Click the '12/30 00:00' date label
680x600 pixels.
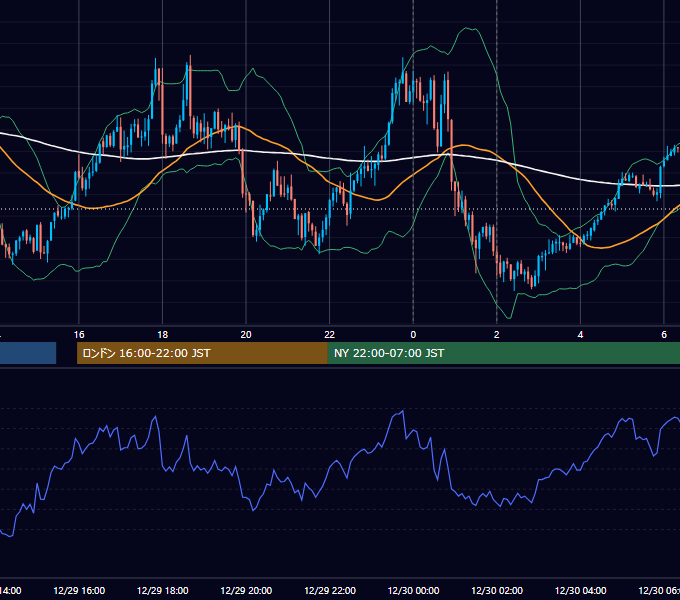[x=413, y=591]
